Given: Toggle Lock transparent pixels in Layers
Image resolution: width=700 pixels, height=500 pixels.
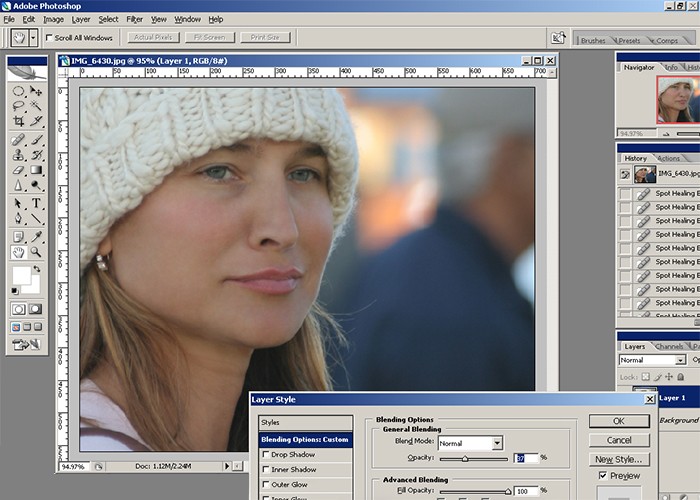Looking at the screenshot, I should (646, 377).
